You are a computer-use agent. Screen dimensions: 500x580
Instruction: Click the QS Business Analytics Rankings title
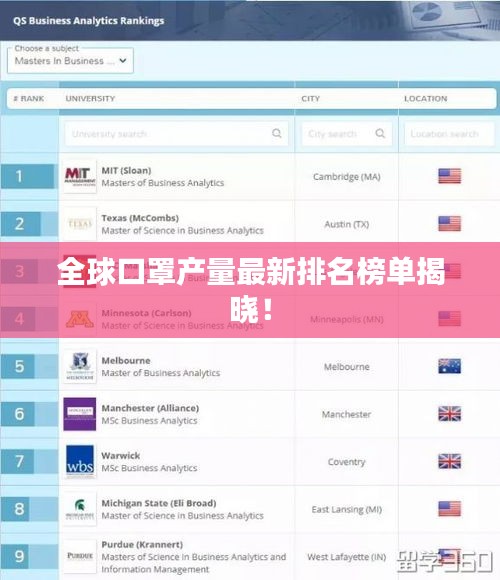[89, 21]
